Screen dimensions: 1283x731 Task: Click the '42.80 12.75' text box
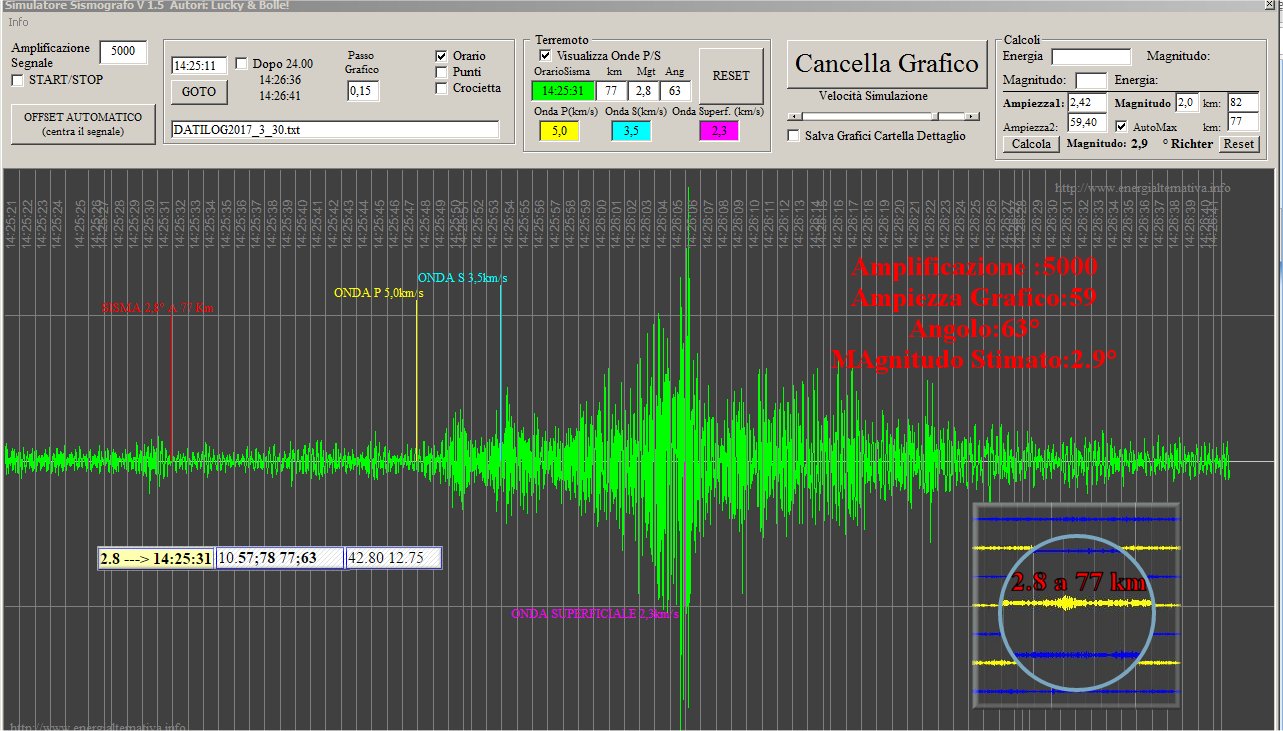click(394, 558)
